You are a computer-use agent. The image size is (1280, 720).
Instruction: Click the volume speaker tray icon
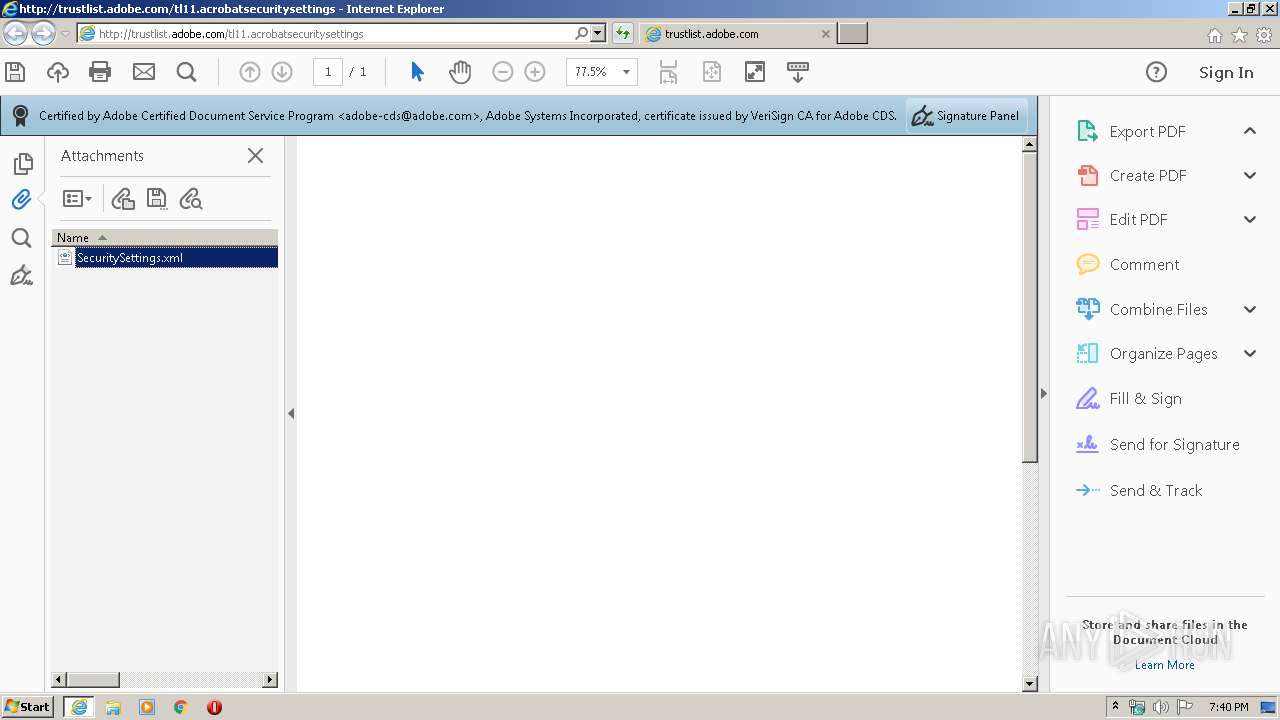(1160, 707)
